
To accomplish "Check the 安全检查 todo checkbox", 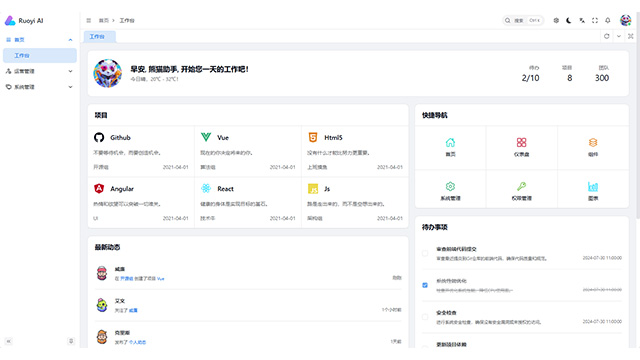I will point(425,317).
